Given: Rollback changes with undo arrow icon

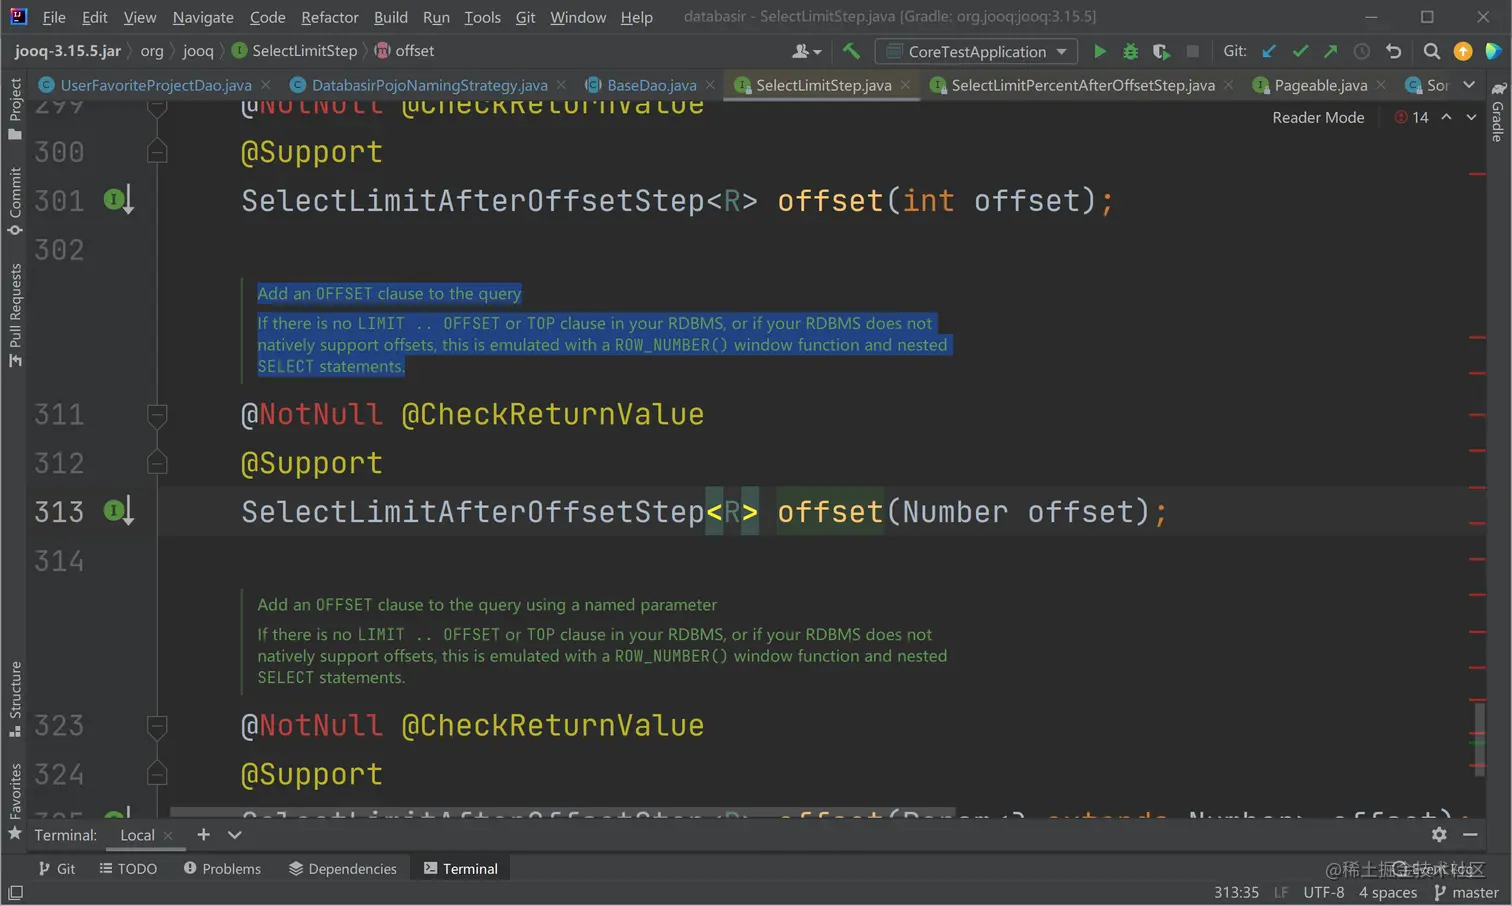Looking at the screenshot, I should [1393, 51].
